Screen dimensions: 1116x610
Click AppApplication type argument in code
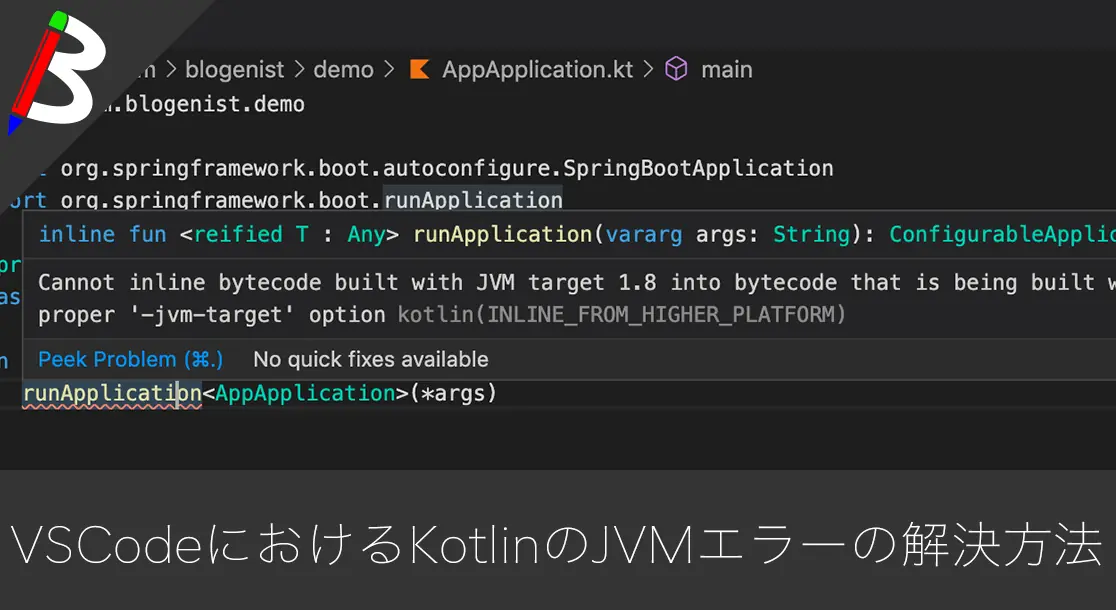pos(305,393)
